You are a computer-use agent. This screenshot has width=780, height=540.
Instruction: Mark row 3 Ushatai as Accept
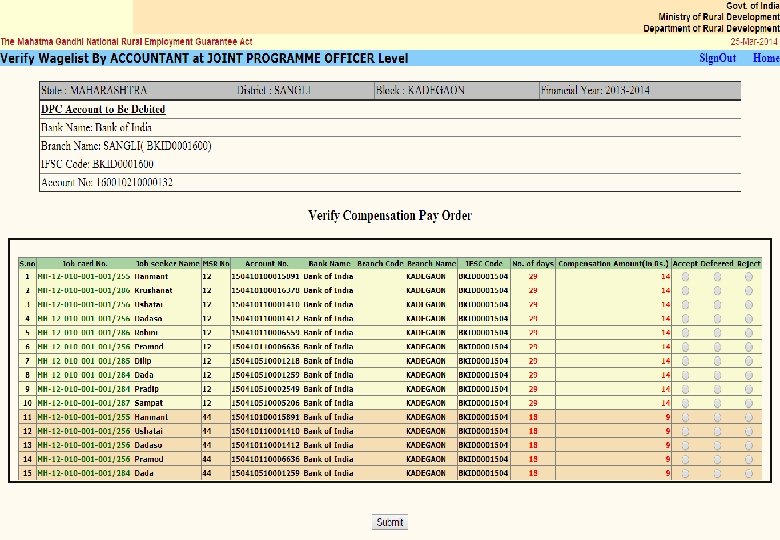click(685, 304)
